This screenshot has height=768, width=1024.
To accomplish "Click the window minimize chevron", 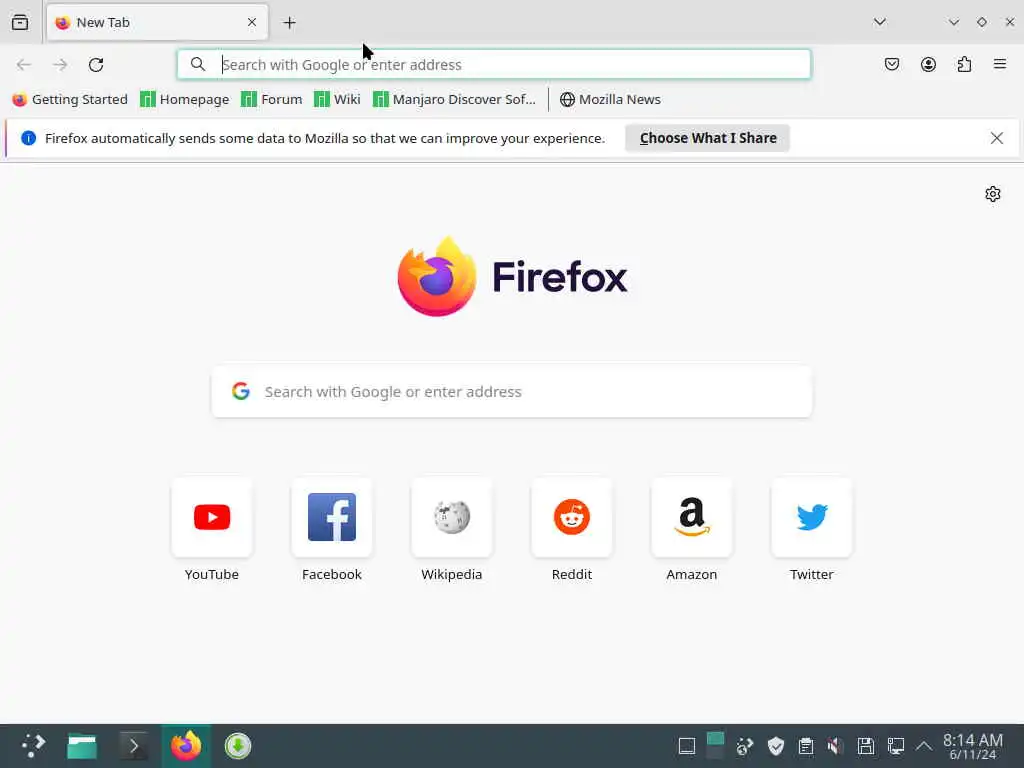I will tap(954, 22).
